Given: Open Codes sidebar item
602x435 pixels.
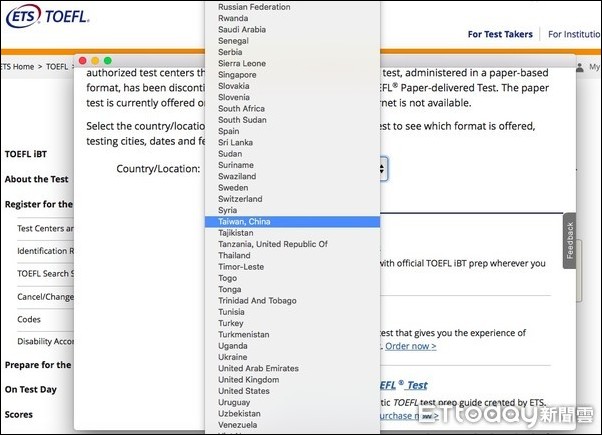Looking at the screenshot, I should point(29,319).
